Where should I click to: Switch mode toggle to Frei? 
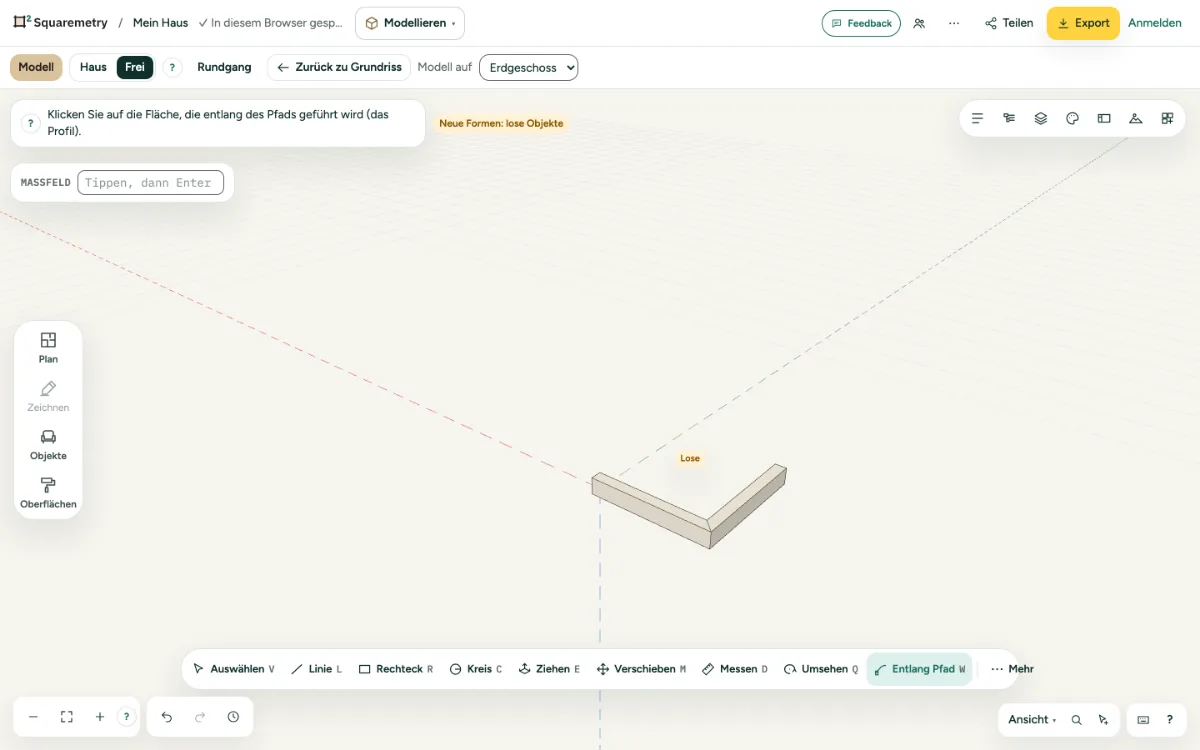(x=135, y=67)
